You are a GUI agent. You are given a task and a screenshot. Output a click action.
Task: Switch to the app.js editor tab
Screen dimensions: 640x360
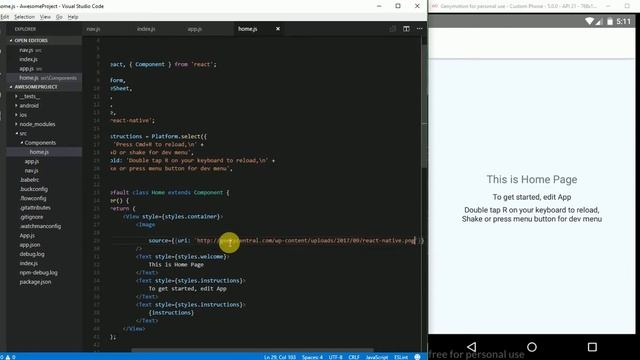(195, 29)
